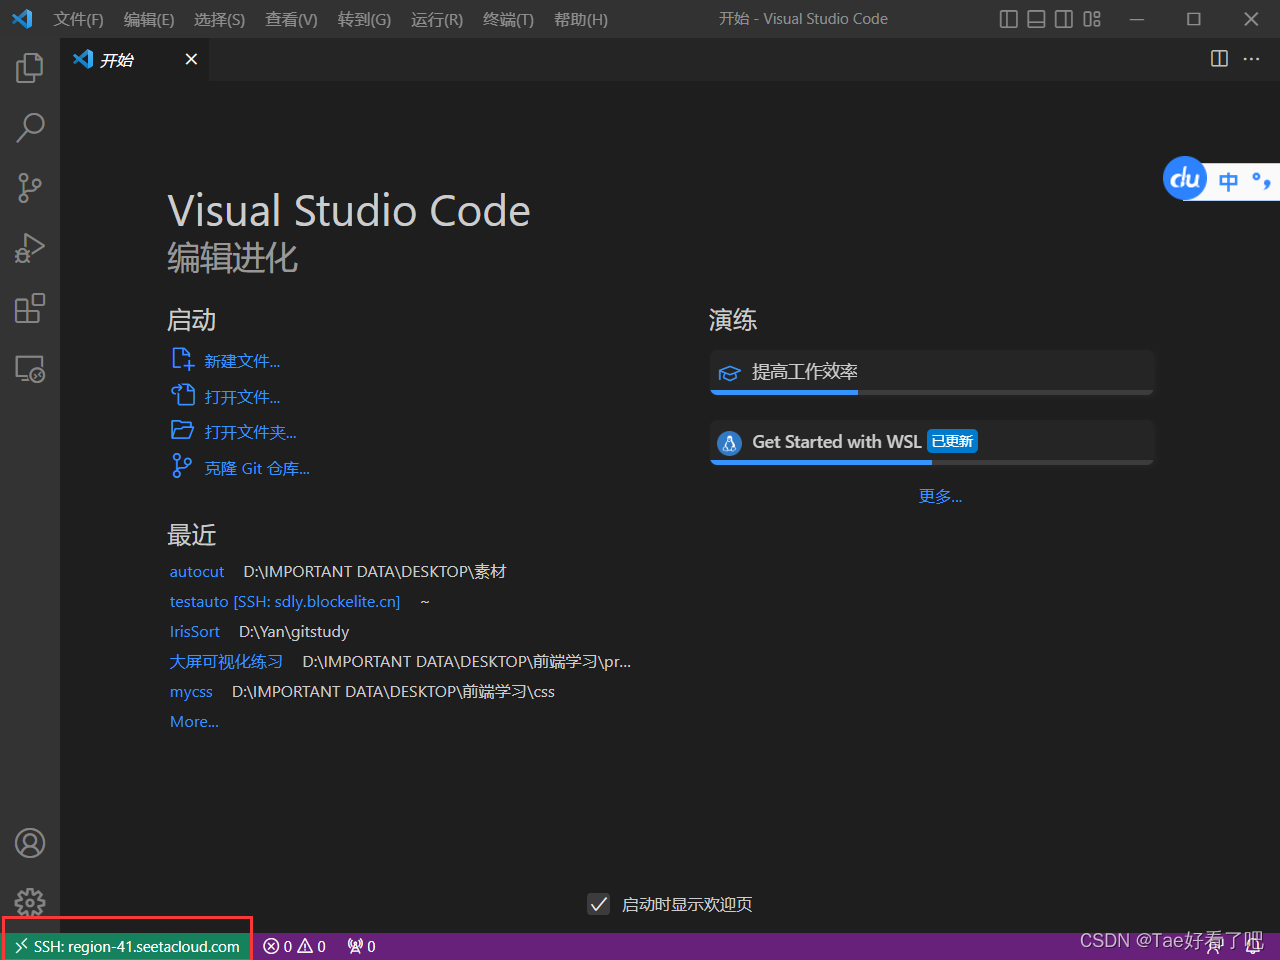This screenshot has width=1280, height=960.
Task: Open the Accounts menu icon
Action: [30, 843]
